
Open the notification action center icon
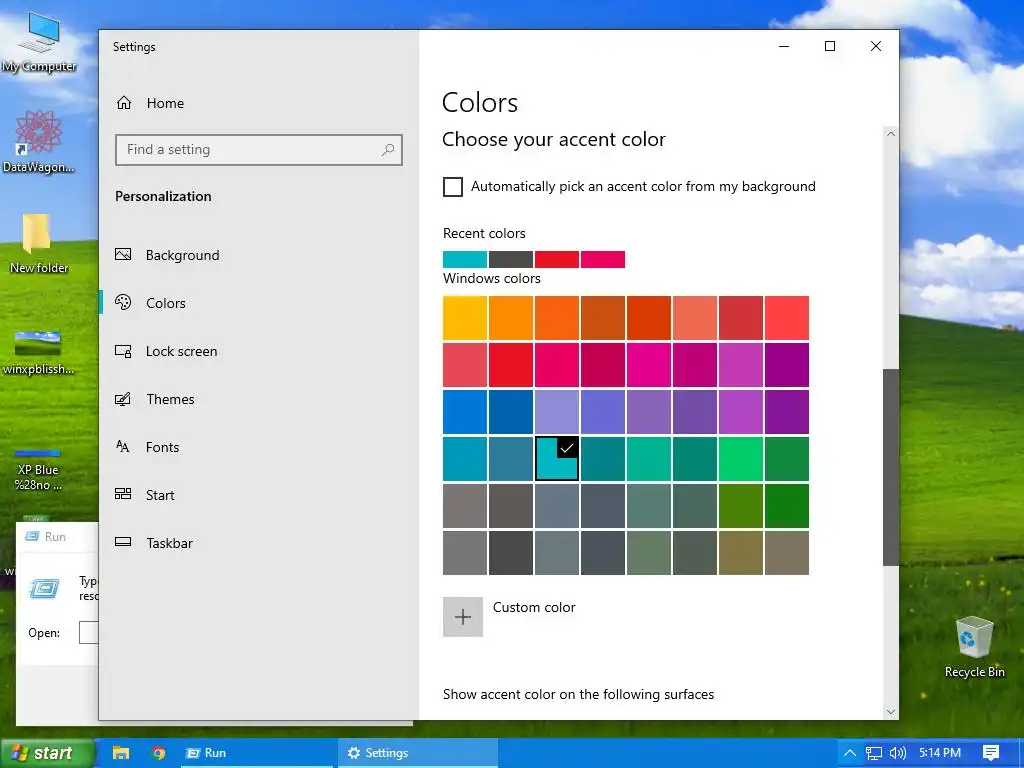[991, 753]
